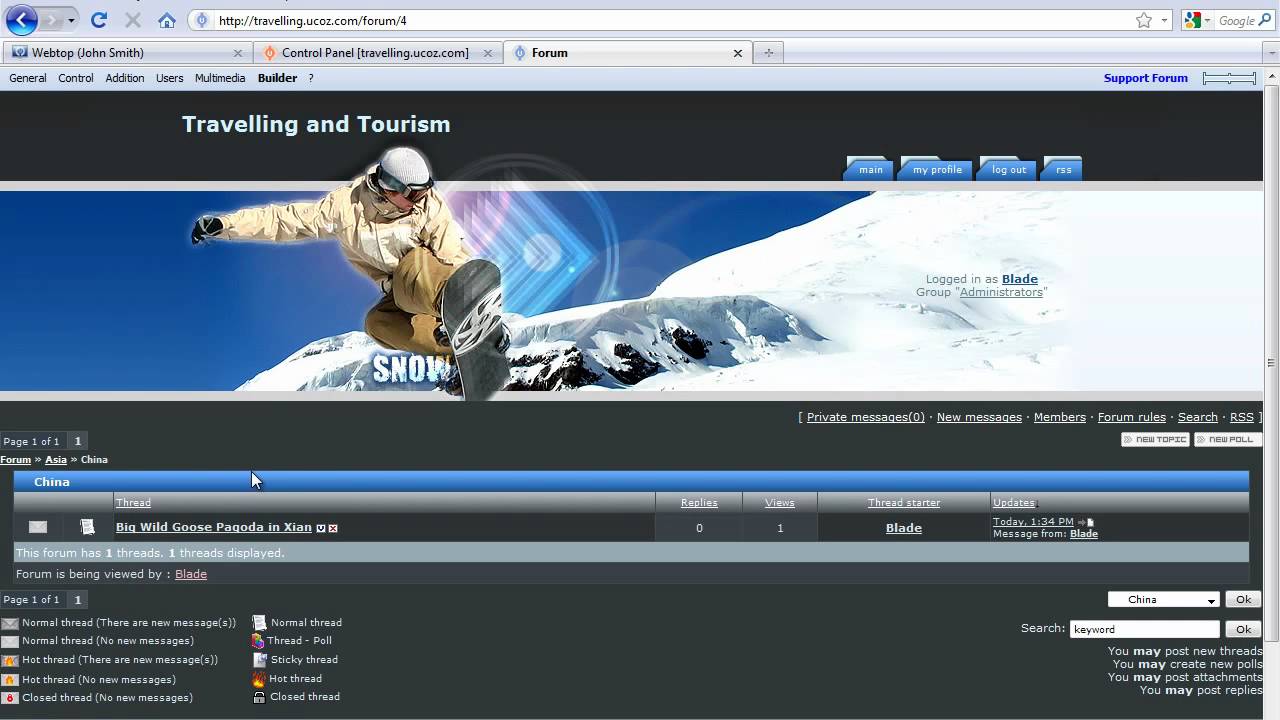Click the site identity icon in address bar
The image size is (1280, 720).
point(203,20)
